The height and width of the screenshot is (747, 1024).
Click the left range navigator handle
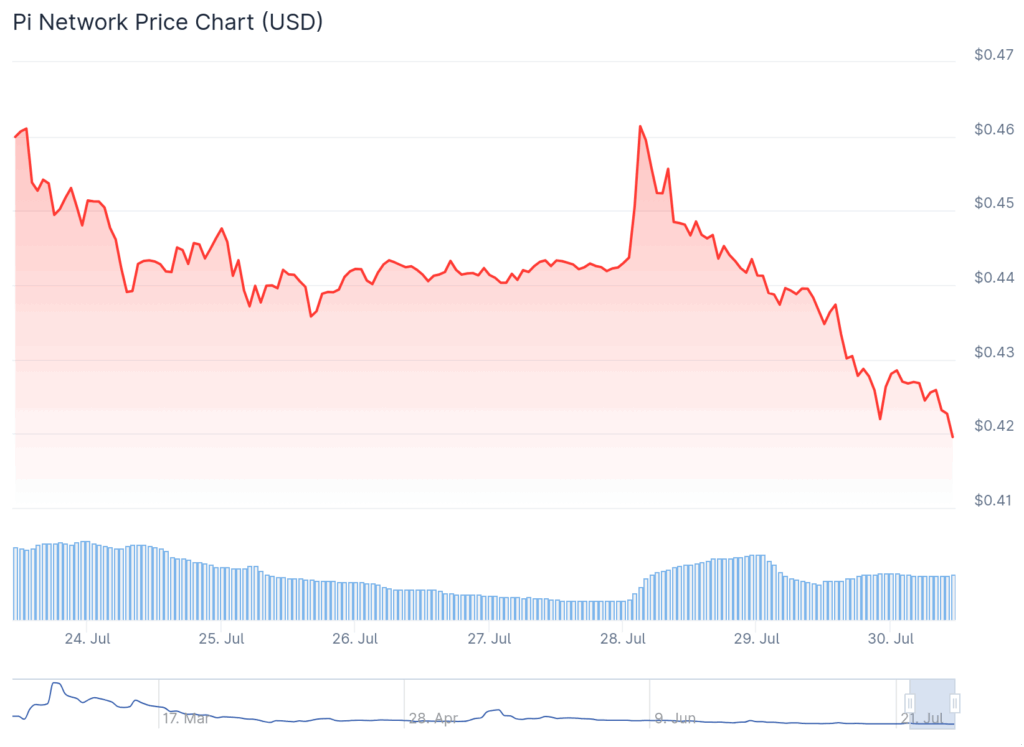click(910, 703)
